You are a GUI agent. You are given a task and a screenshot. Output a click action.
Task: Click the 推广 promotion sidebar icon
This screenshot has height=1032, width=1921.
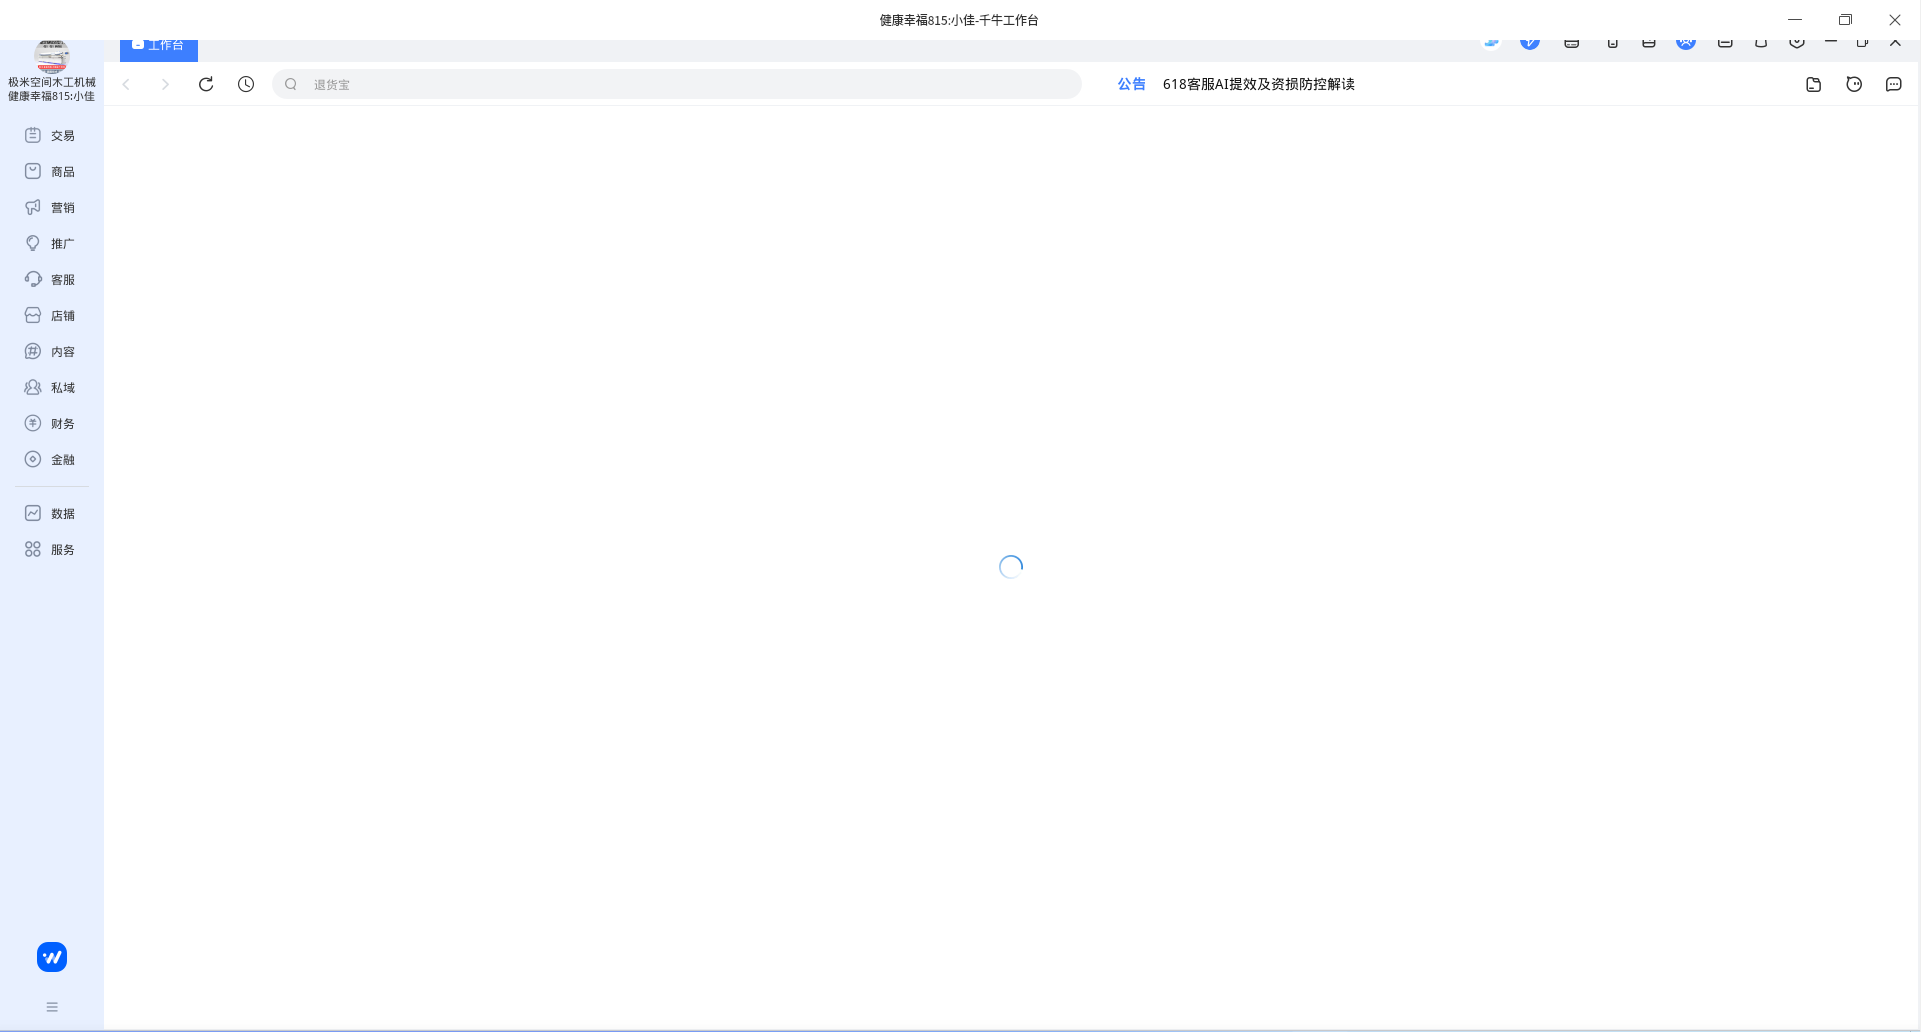52,243
